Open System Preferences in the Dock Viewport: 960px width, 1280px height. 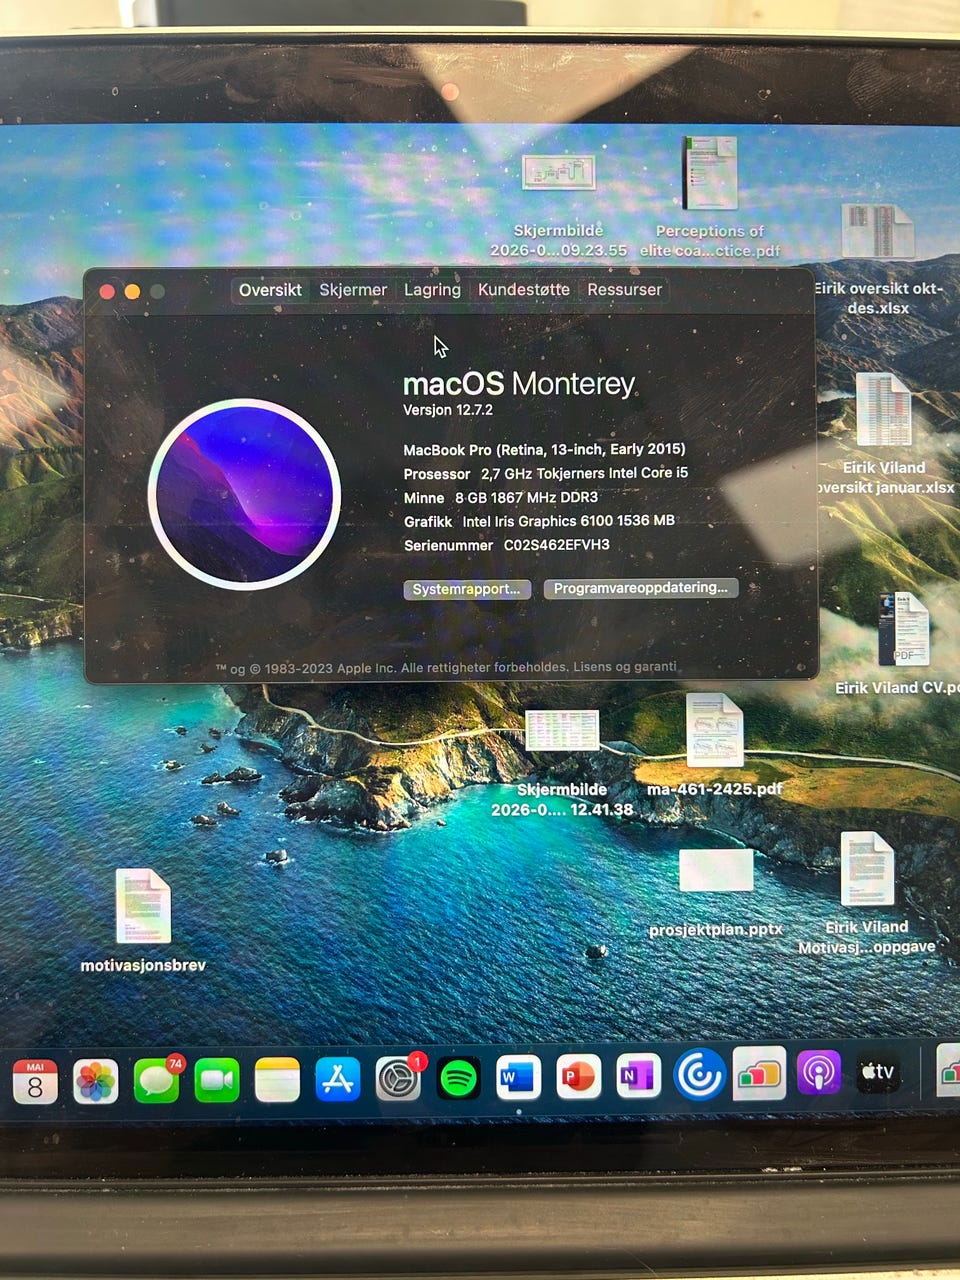pos(399,1079)
